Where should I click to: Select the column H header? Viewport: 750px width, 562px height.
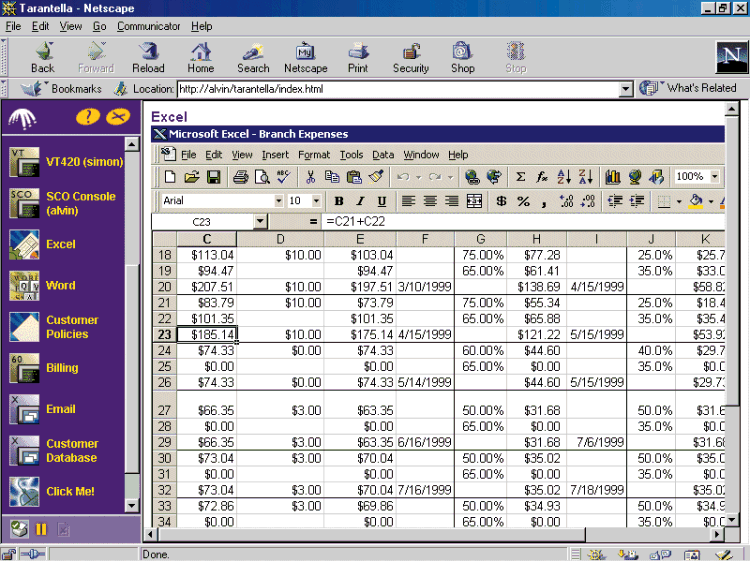coord(537,239)
